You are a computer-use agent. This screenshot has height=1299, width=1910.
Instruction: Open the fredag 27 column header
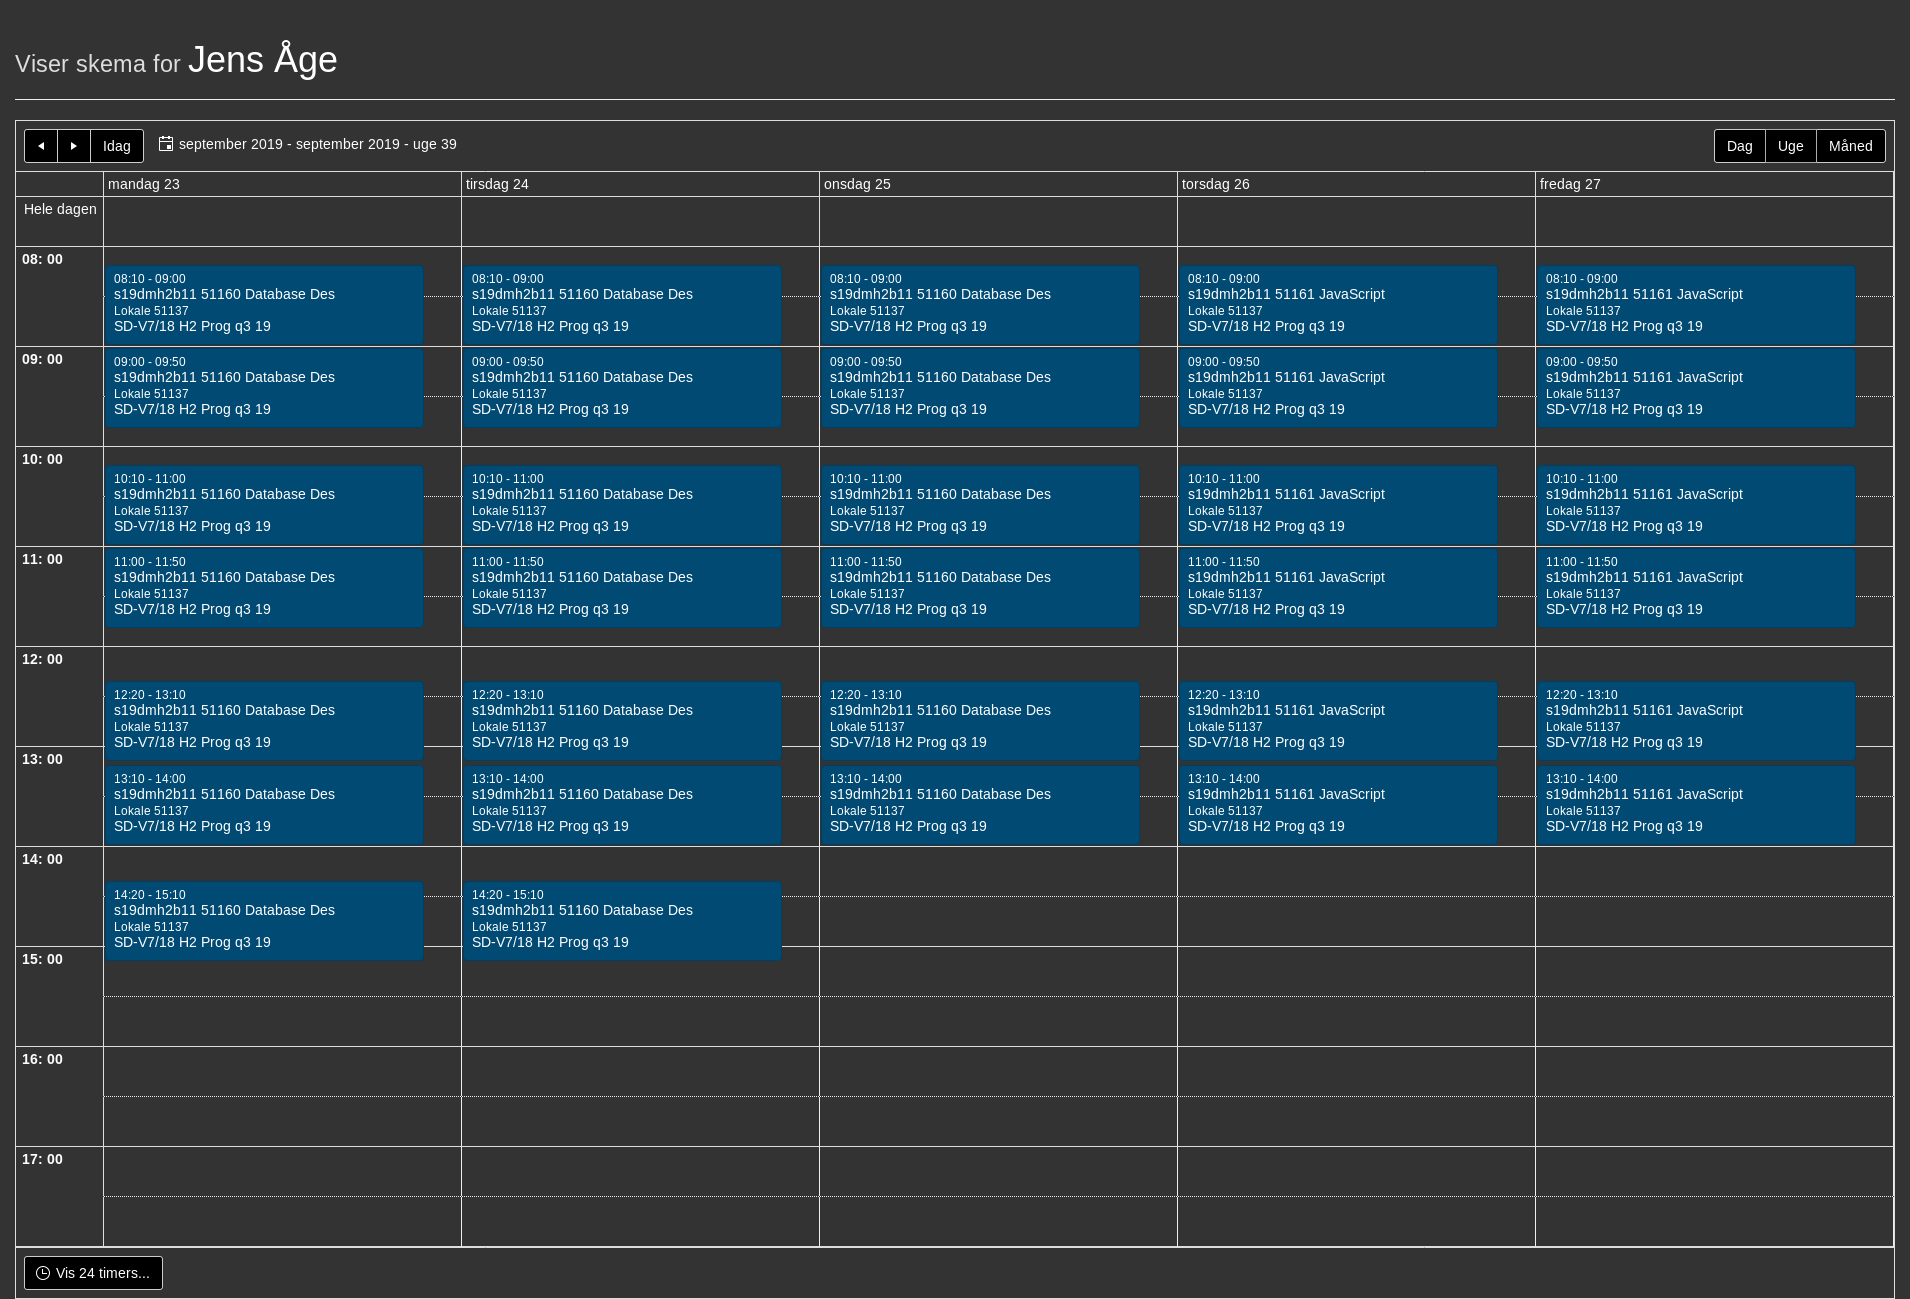pyautogui.click(x=1570, y=184)
